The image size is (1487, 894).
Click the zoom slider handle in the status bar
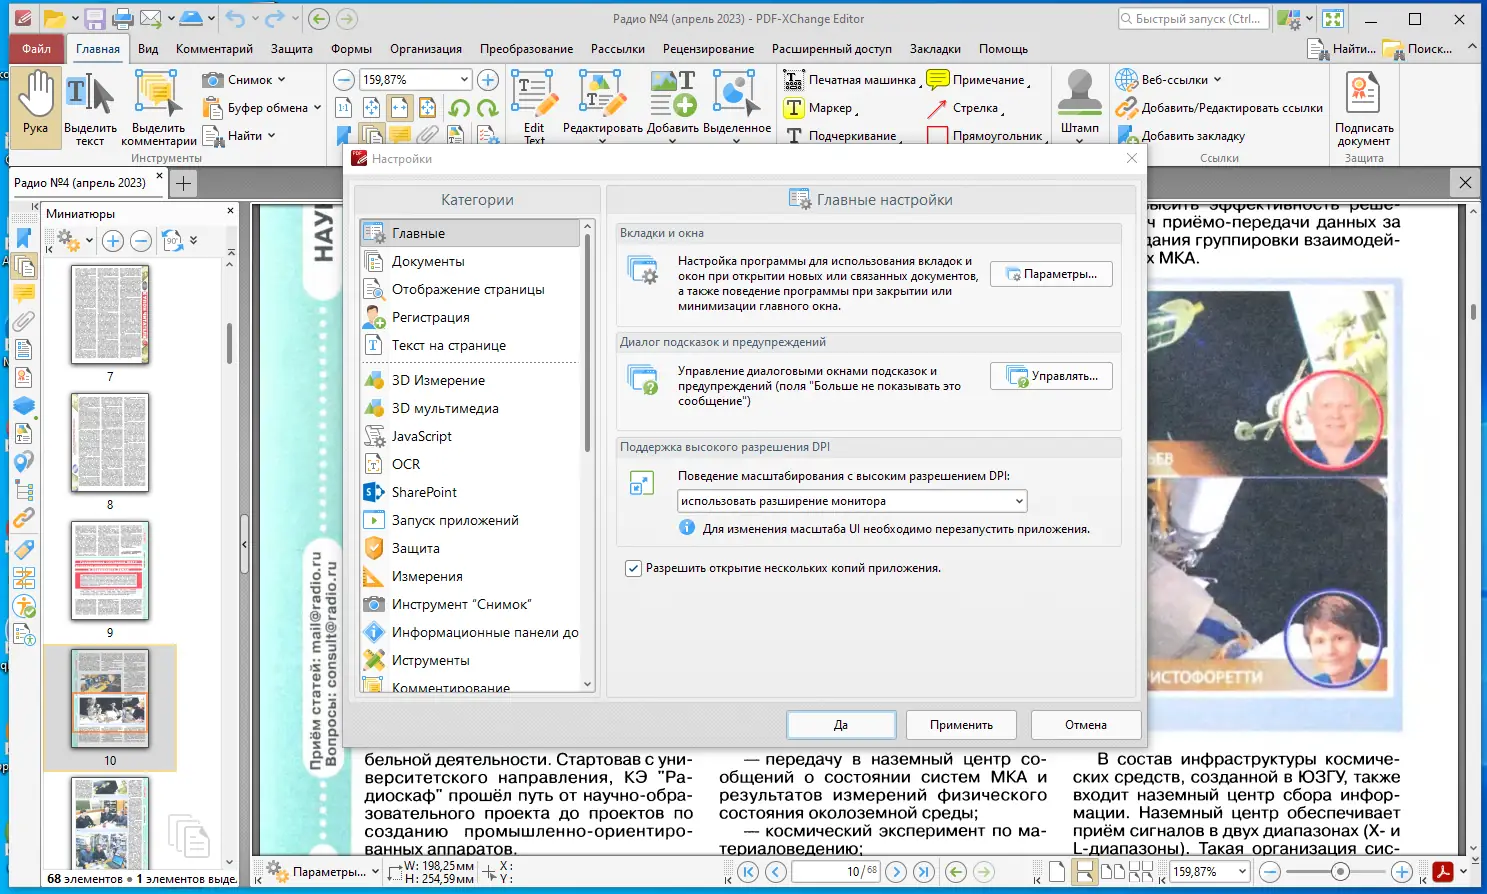[1341, 872]
